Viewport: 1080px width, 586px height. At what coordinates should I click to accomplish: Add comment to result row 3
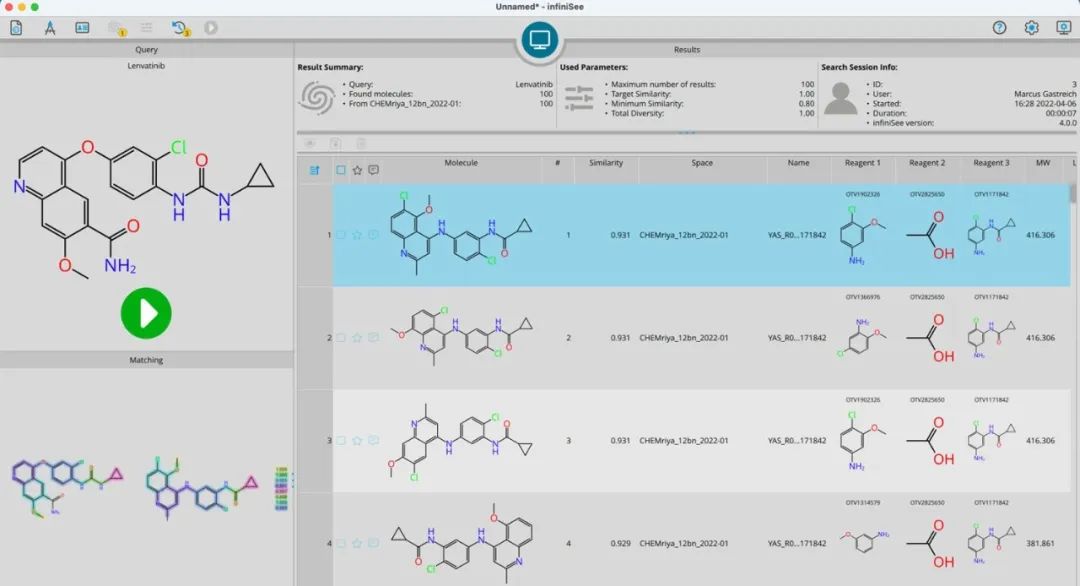[373, 440]
